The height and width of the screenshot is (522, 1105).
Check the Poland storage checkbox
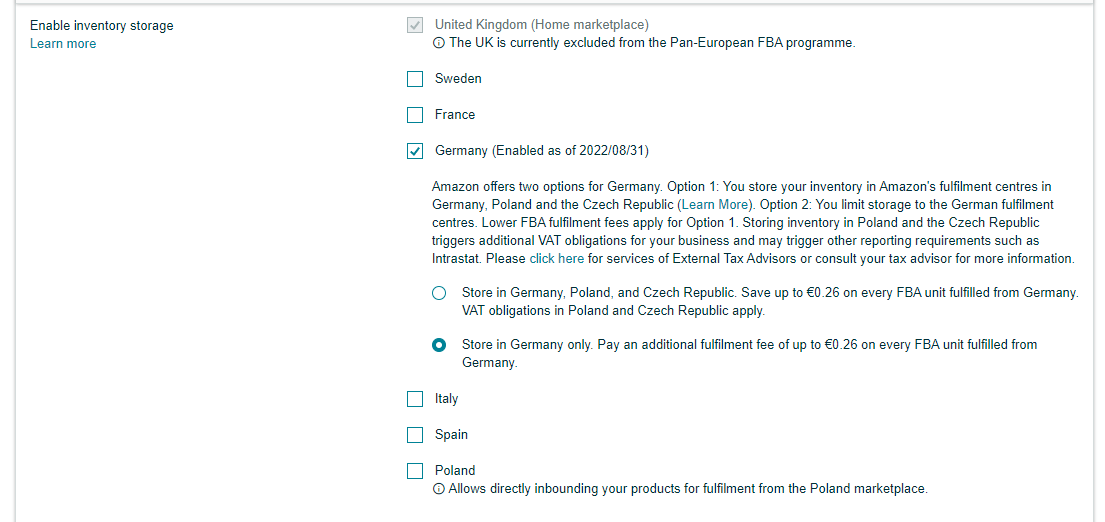point(415,471)
